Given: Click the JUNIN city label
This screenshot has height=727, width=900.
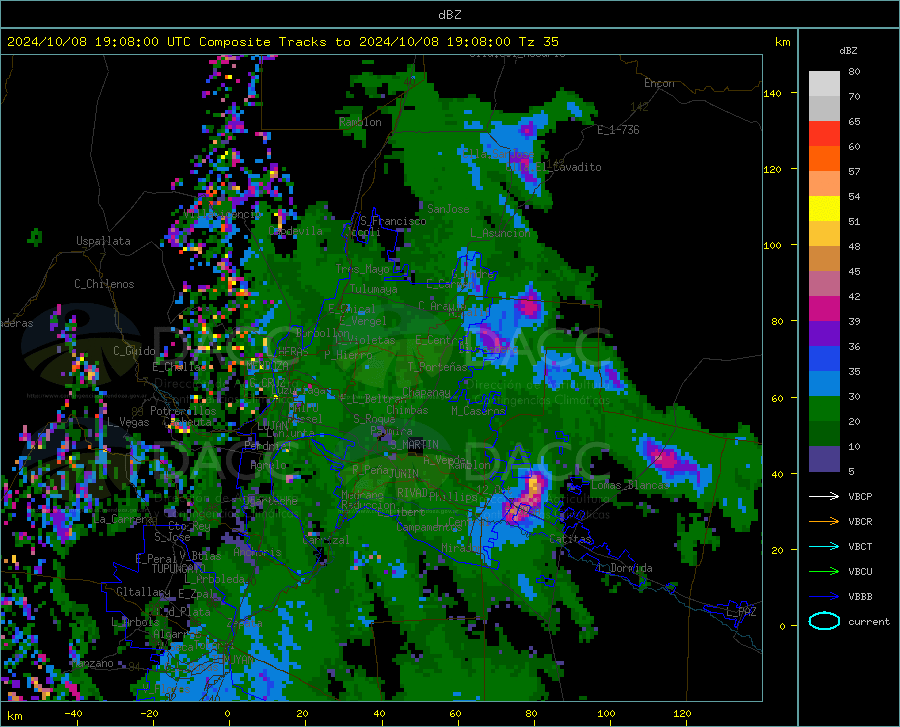Looking at the screenshot, I should coord(404,474).
